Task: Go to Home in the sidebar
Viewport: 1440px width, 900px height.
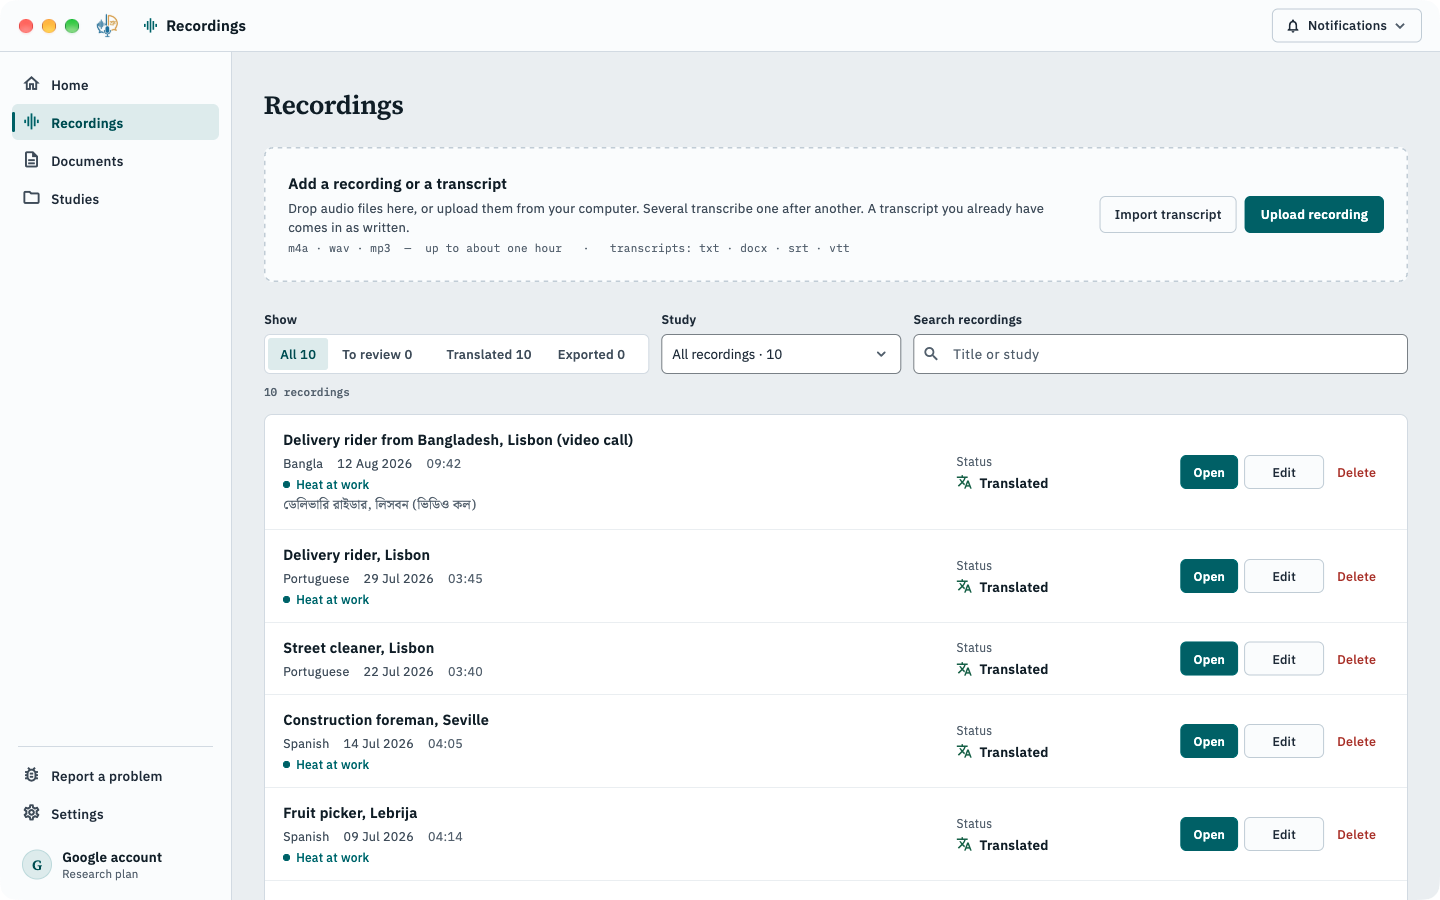Action: pyautogui.click(x=115, y=85)
